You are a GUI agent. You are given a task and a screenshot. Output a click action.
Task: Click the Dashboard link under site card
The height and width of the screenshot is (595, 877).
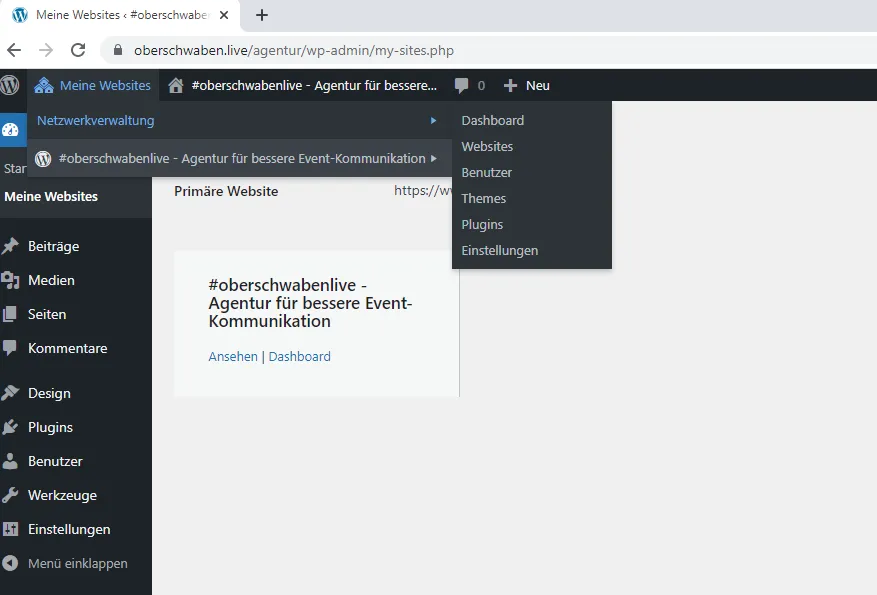point(300,356)
